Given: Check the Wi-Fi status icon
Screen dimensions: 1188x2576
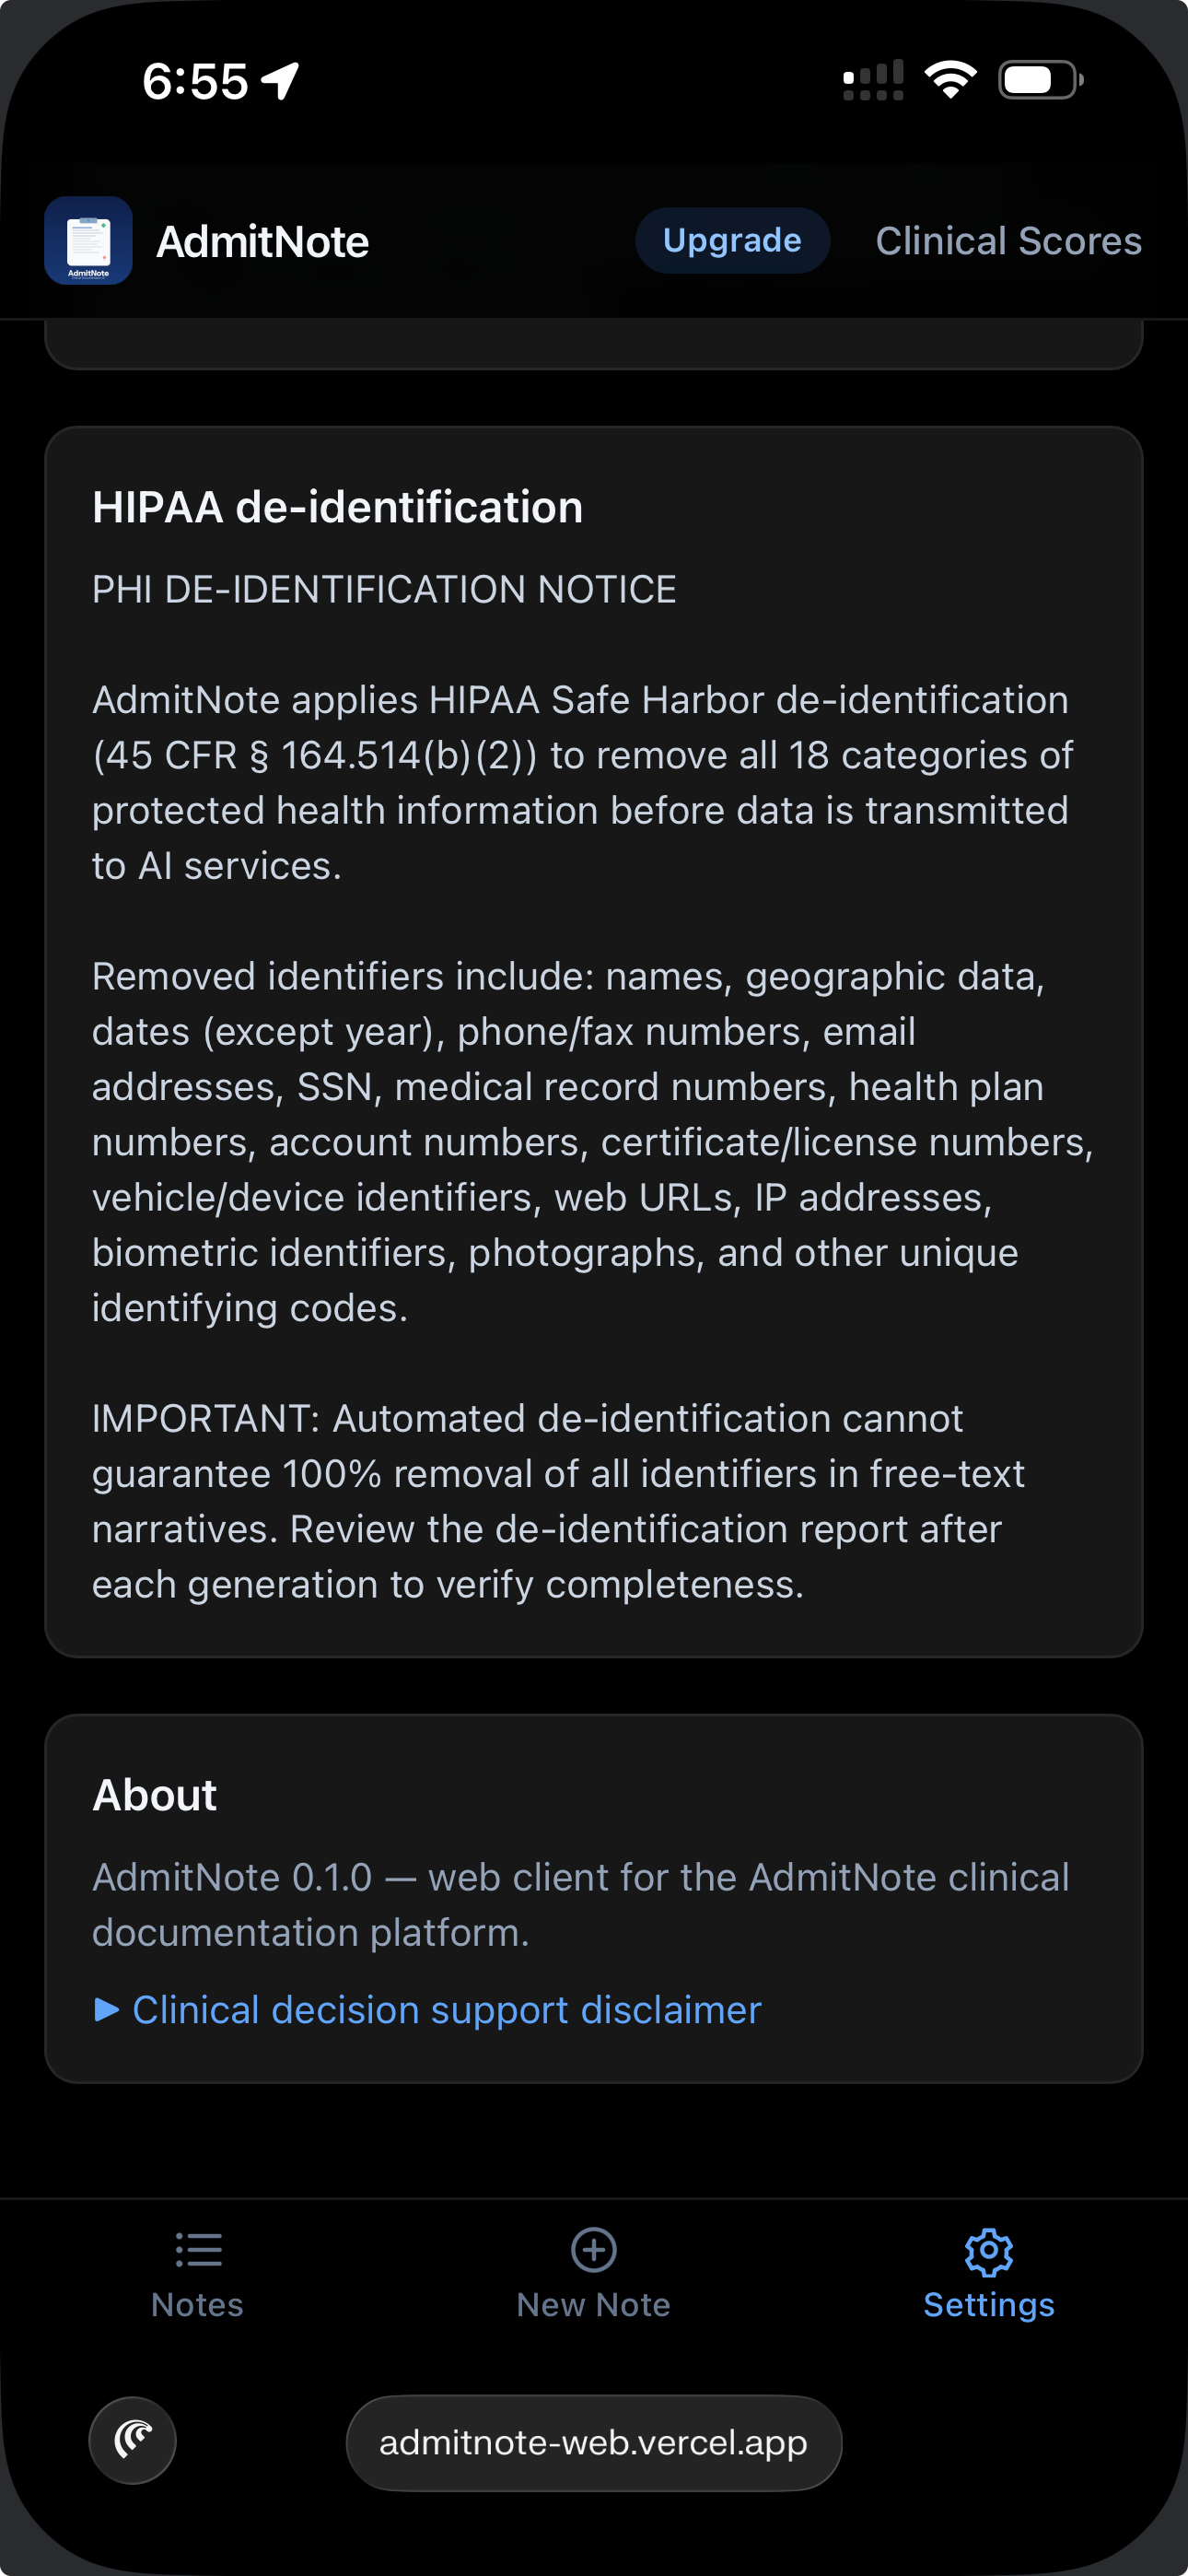Looking at the screenshot, I should pyautogui.click(x=950, y=80).
